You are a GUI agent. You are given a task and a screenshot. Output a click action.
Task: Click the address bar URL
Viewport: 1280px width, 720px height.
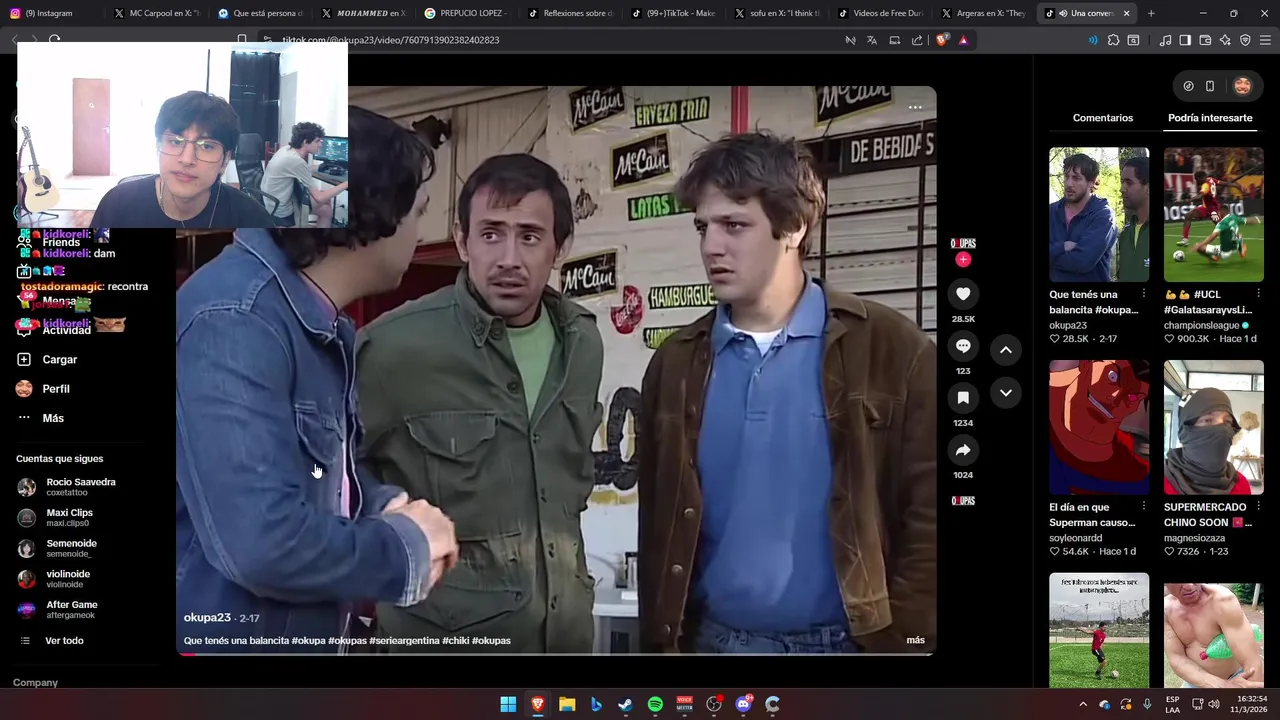coord(390,40)
